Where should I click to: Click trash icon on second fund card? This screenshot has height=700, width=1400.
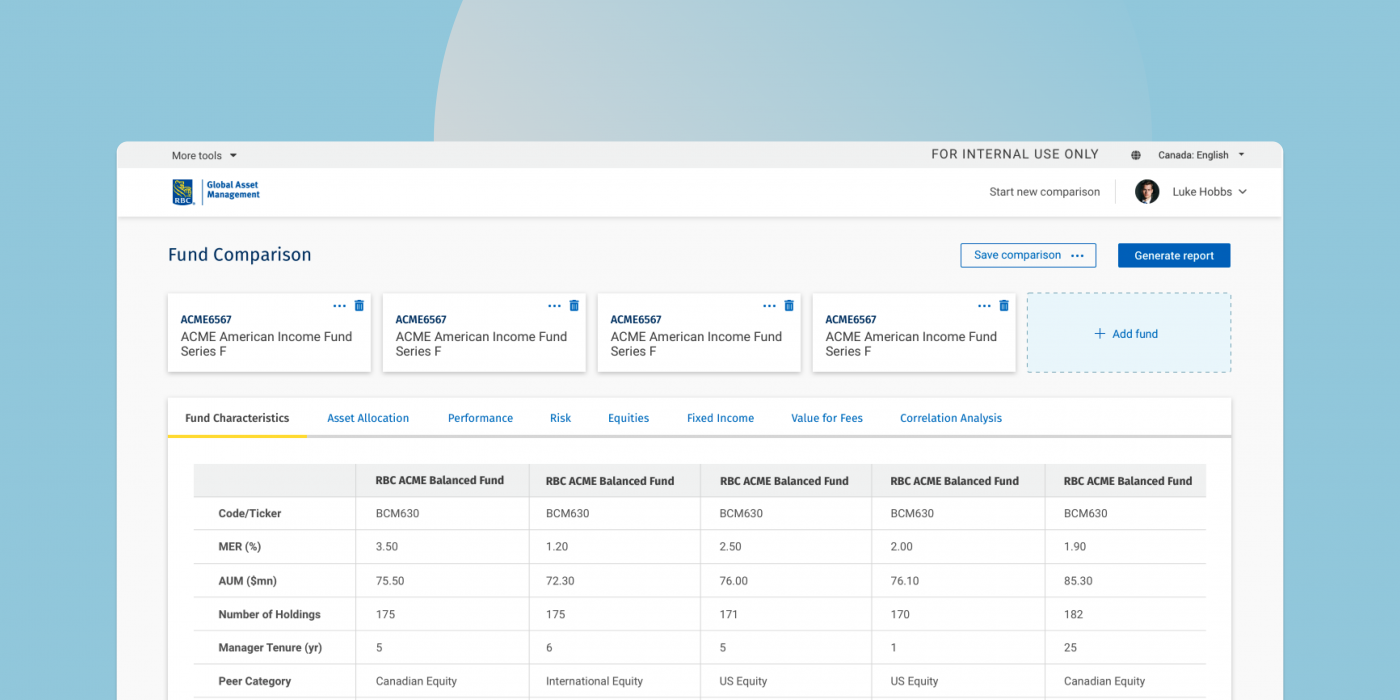click(574, 306)
